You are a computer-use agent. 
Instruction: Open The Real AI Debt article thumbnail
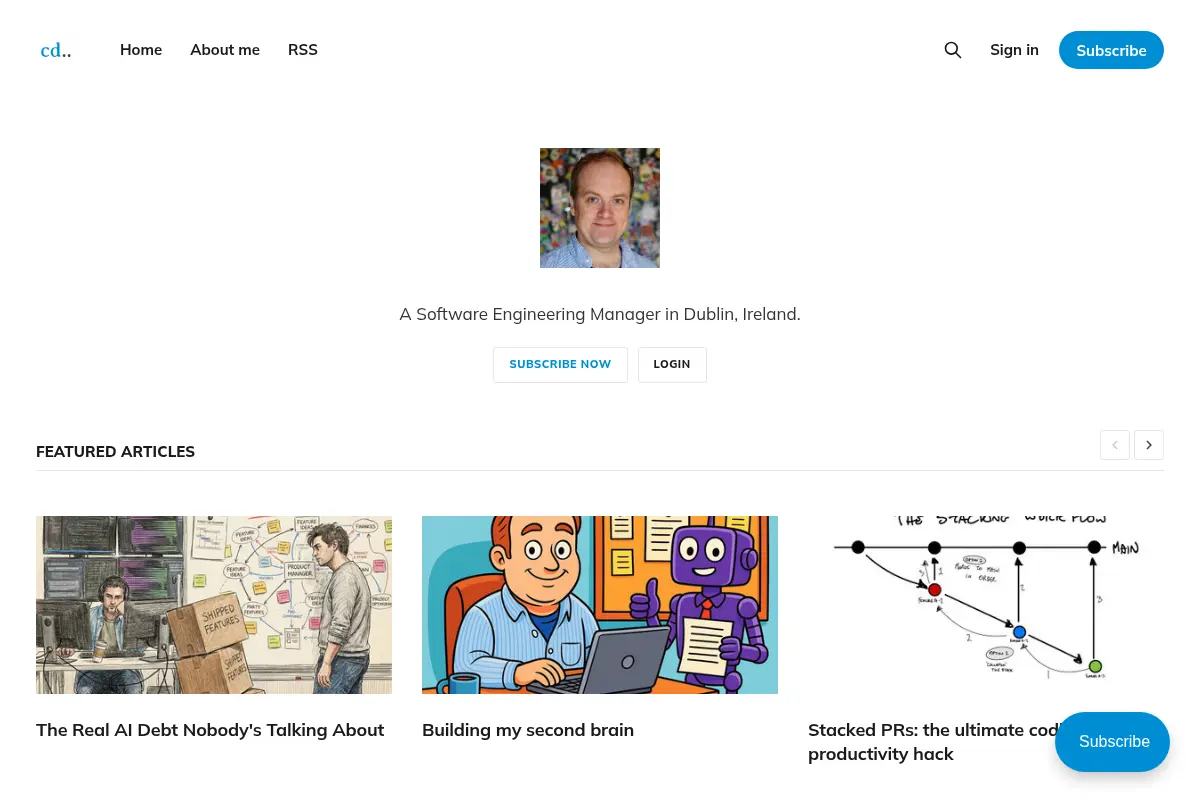click(214, 605)
